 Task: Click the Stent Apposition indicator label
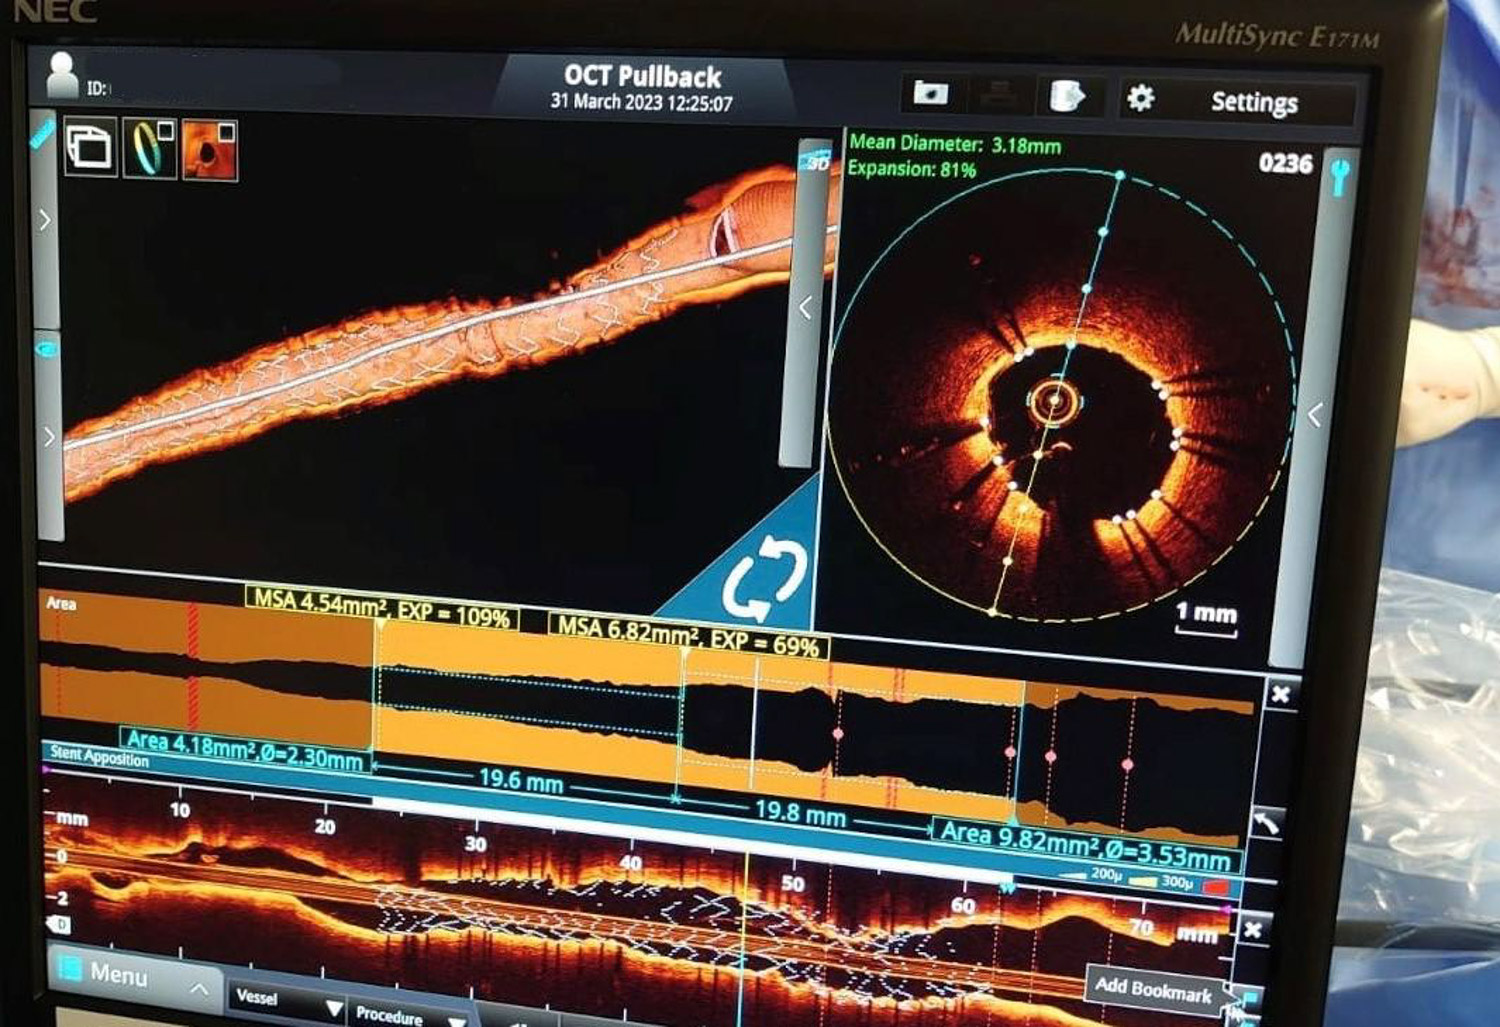(99, 756)
